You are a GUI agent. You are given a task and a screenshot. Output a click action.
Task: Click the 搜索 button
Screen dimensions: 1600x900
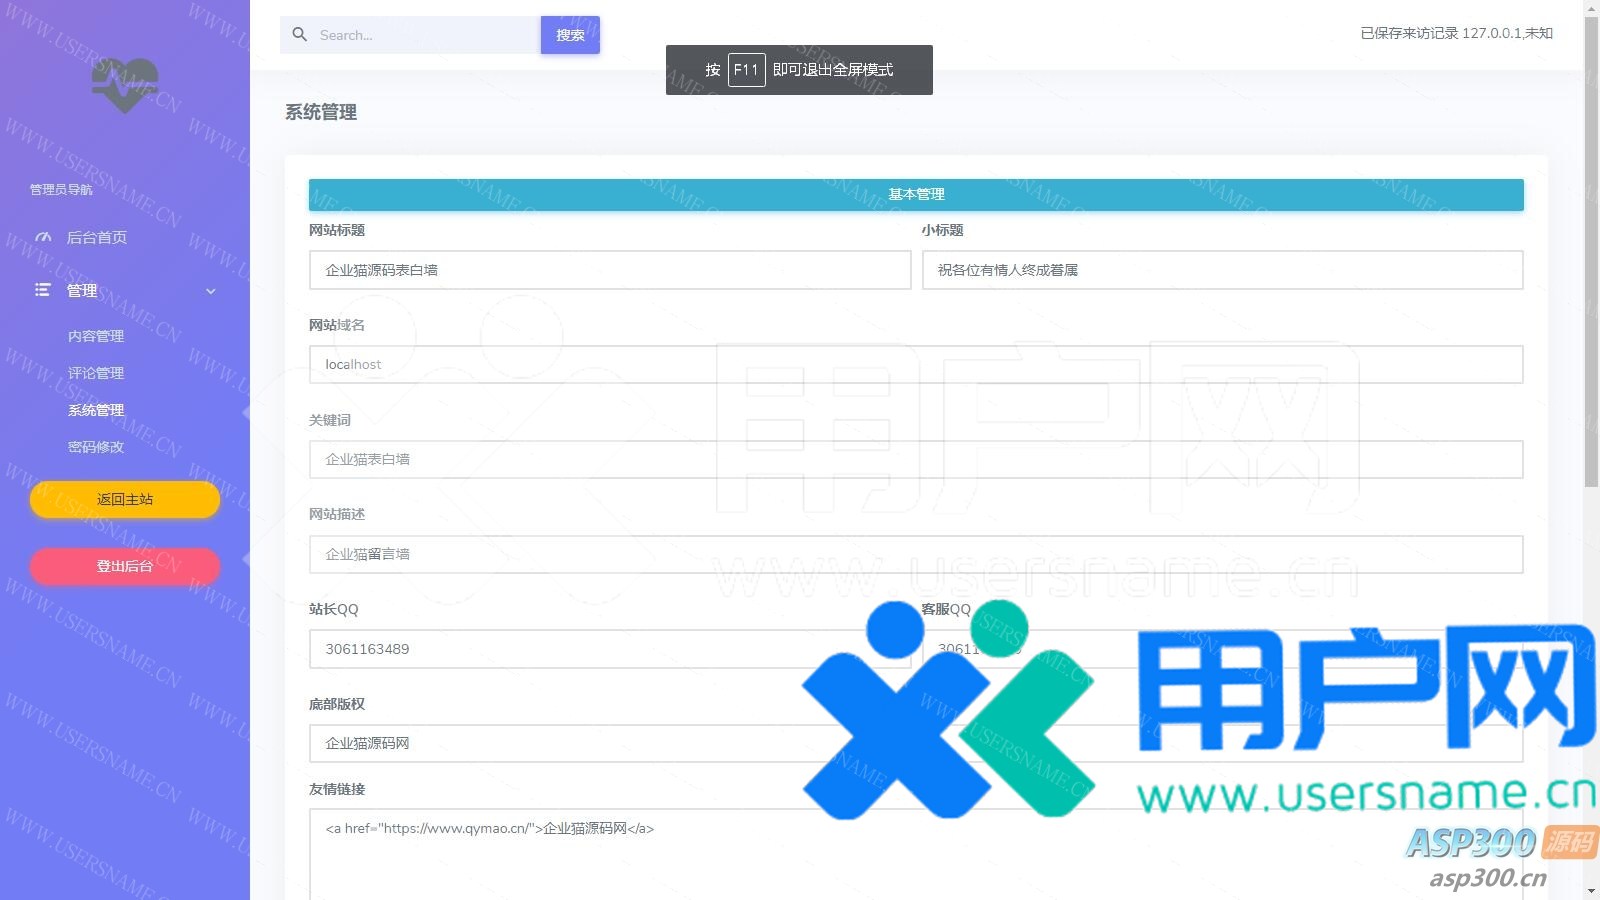pos(570,35)
